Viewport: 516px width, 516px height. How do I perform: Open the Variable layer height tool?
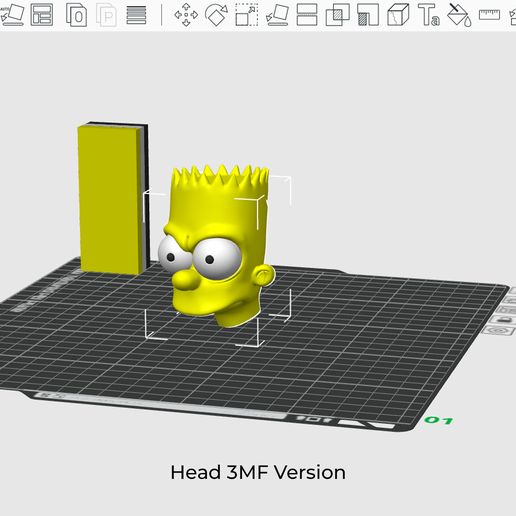(136, 15)
